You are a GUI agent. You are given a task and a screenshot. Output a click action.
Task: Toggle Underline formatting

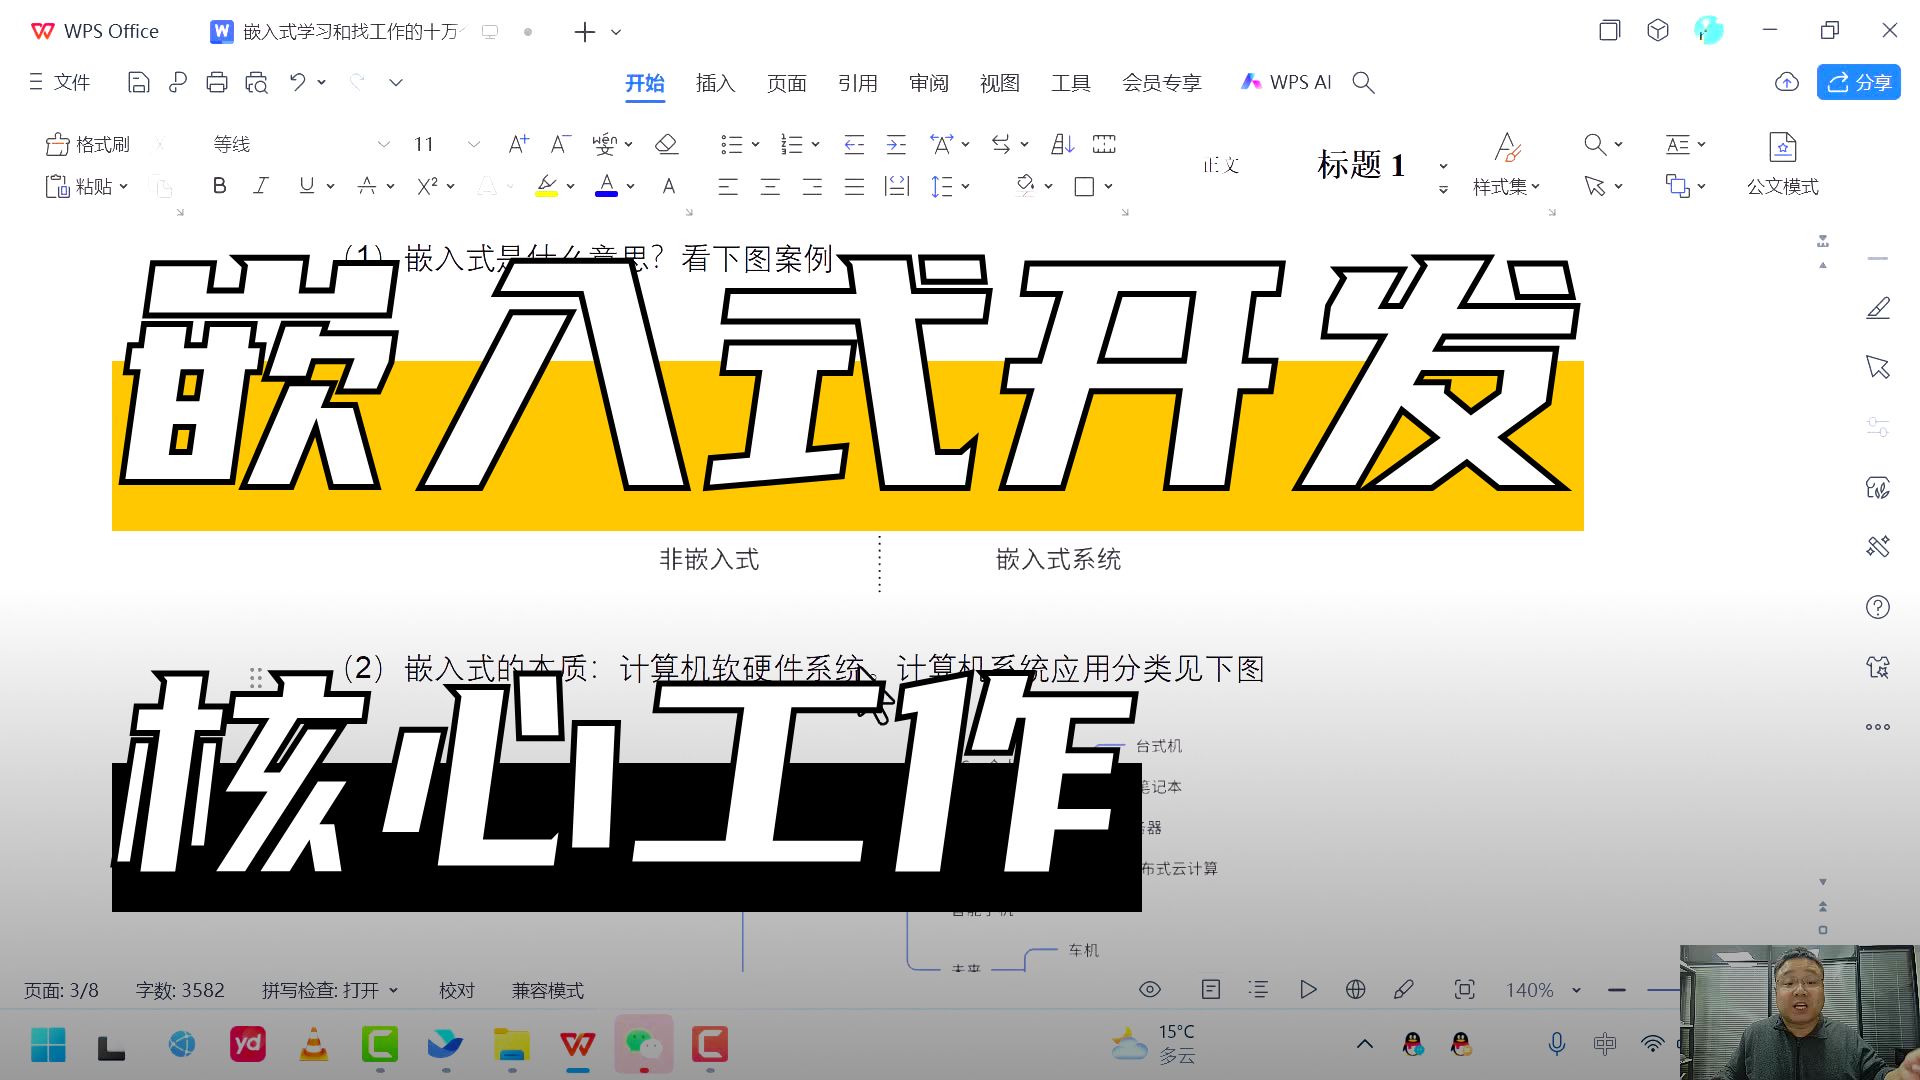306,186
